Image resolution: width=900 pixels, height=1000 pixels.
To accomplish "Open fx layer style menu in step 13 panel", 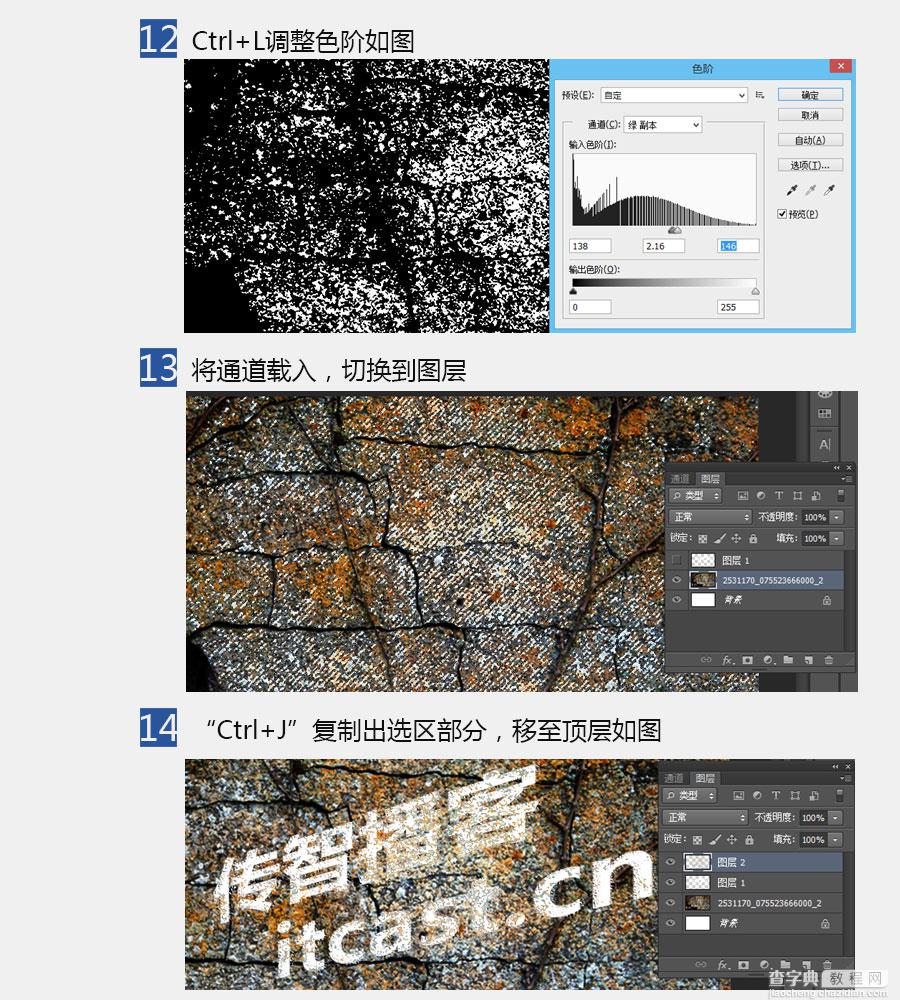I will pos(727,660).
